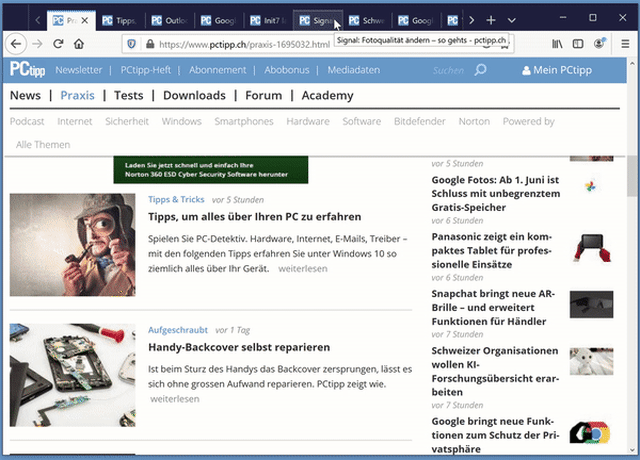Screen dimensions: 640x460
Task: Open a new tab with plus button
Action: [491, 20]
